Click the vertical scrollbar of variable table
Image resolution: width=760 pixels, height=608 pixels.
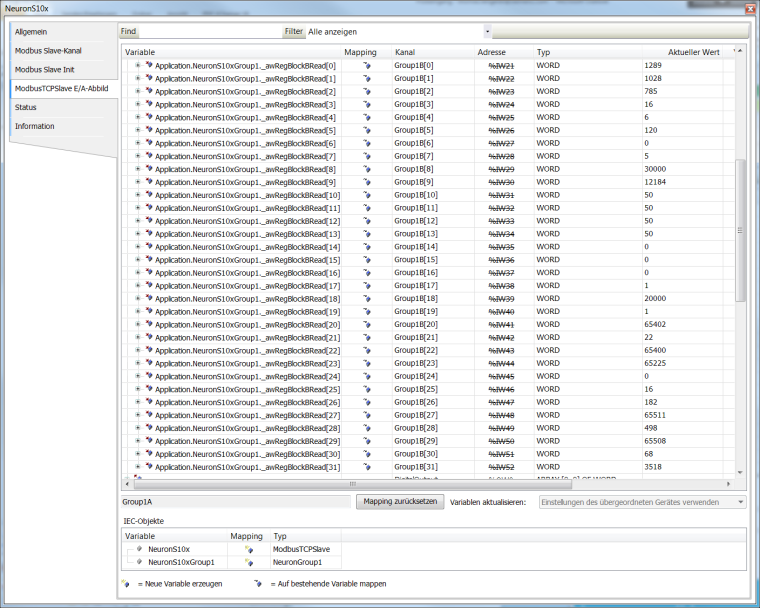[x=740, y=230]
